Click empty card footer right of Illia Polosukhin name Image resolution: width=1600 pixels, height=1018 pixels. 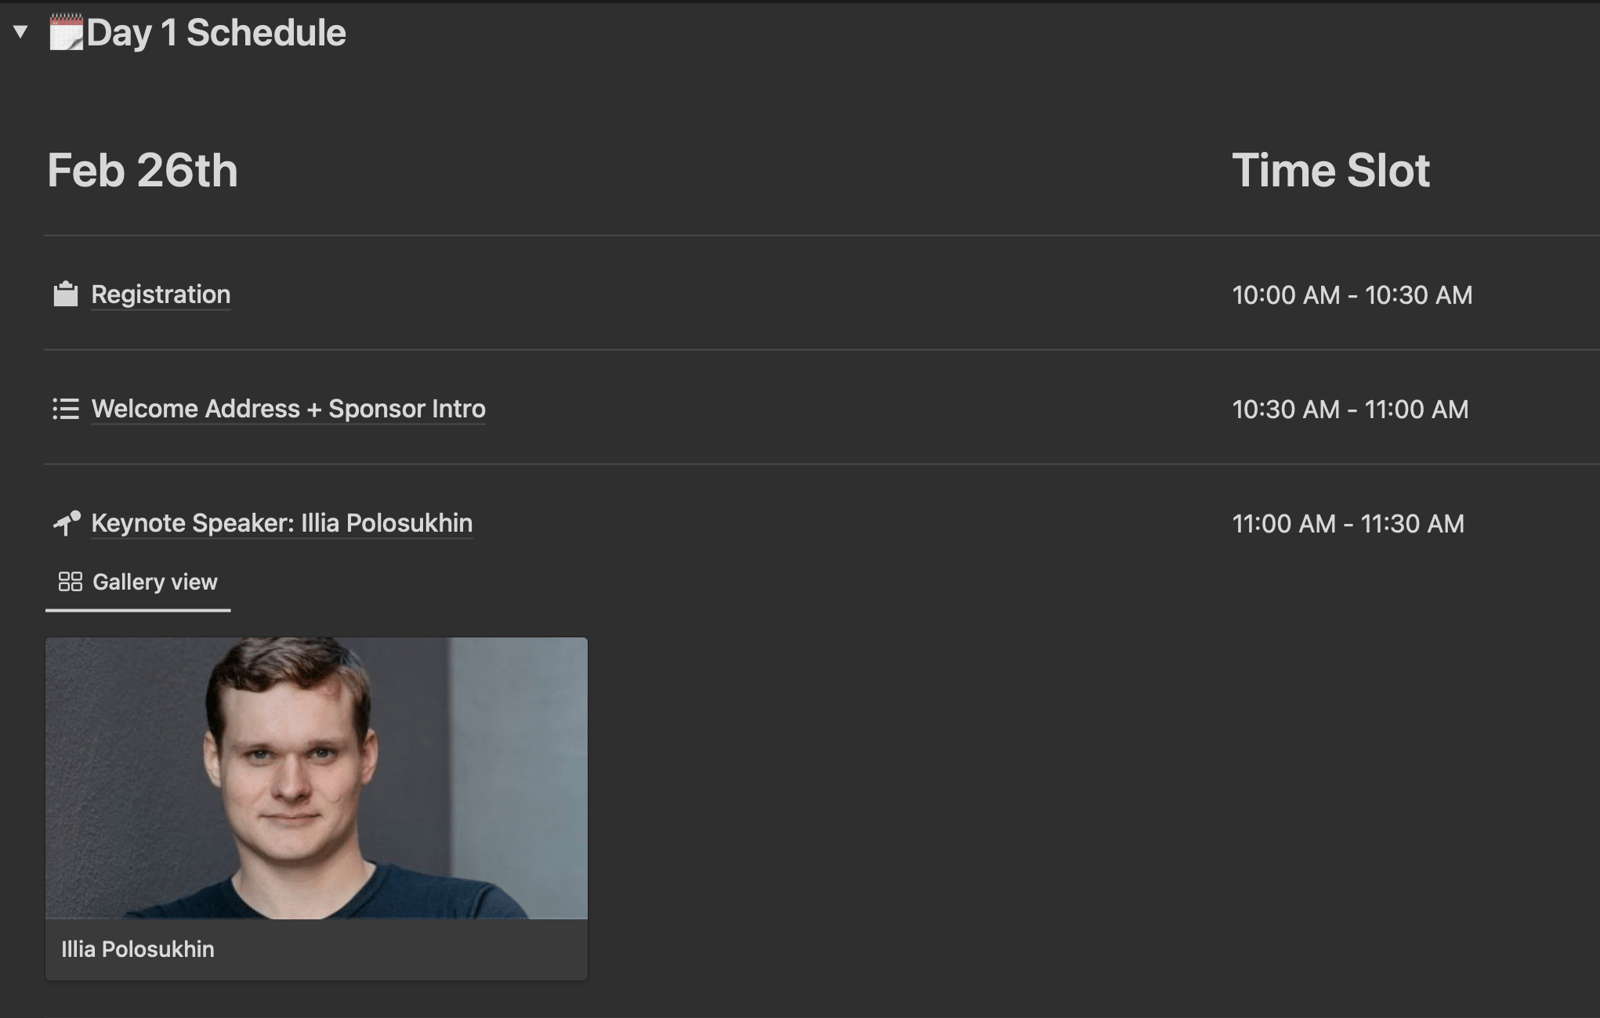pos(420,949)
